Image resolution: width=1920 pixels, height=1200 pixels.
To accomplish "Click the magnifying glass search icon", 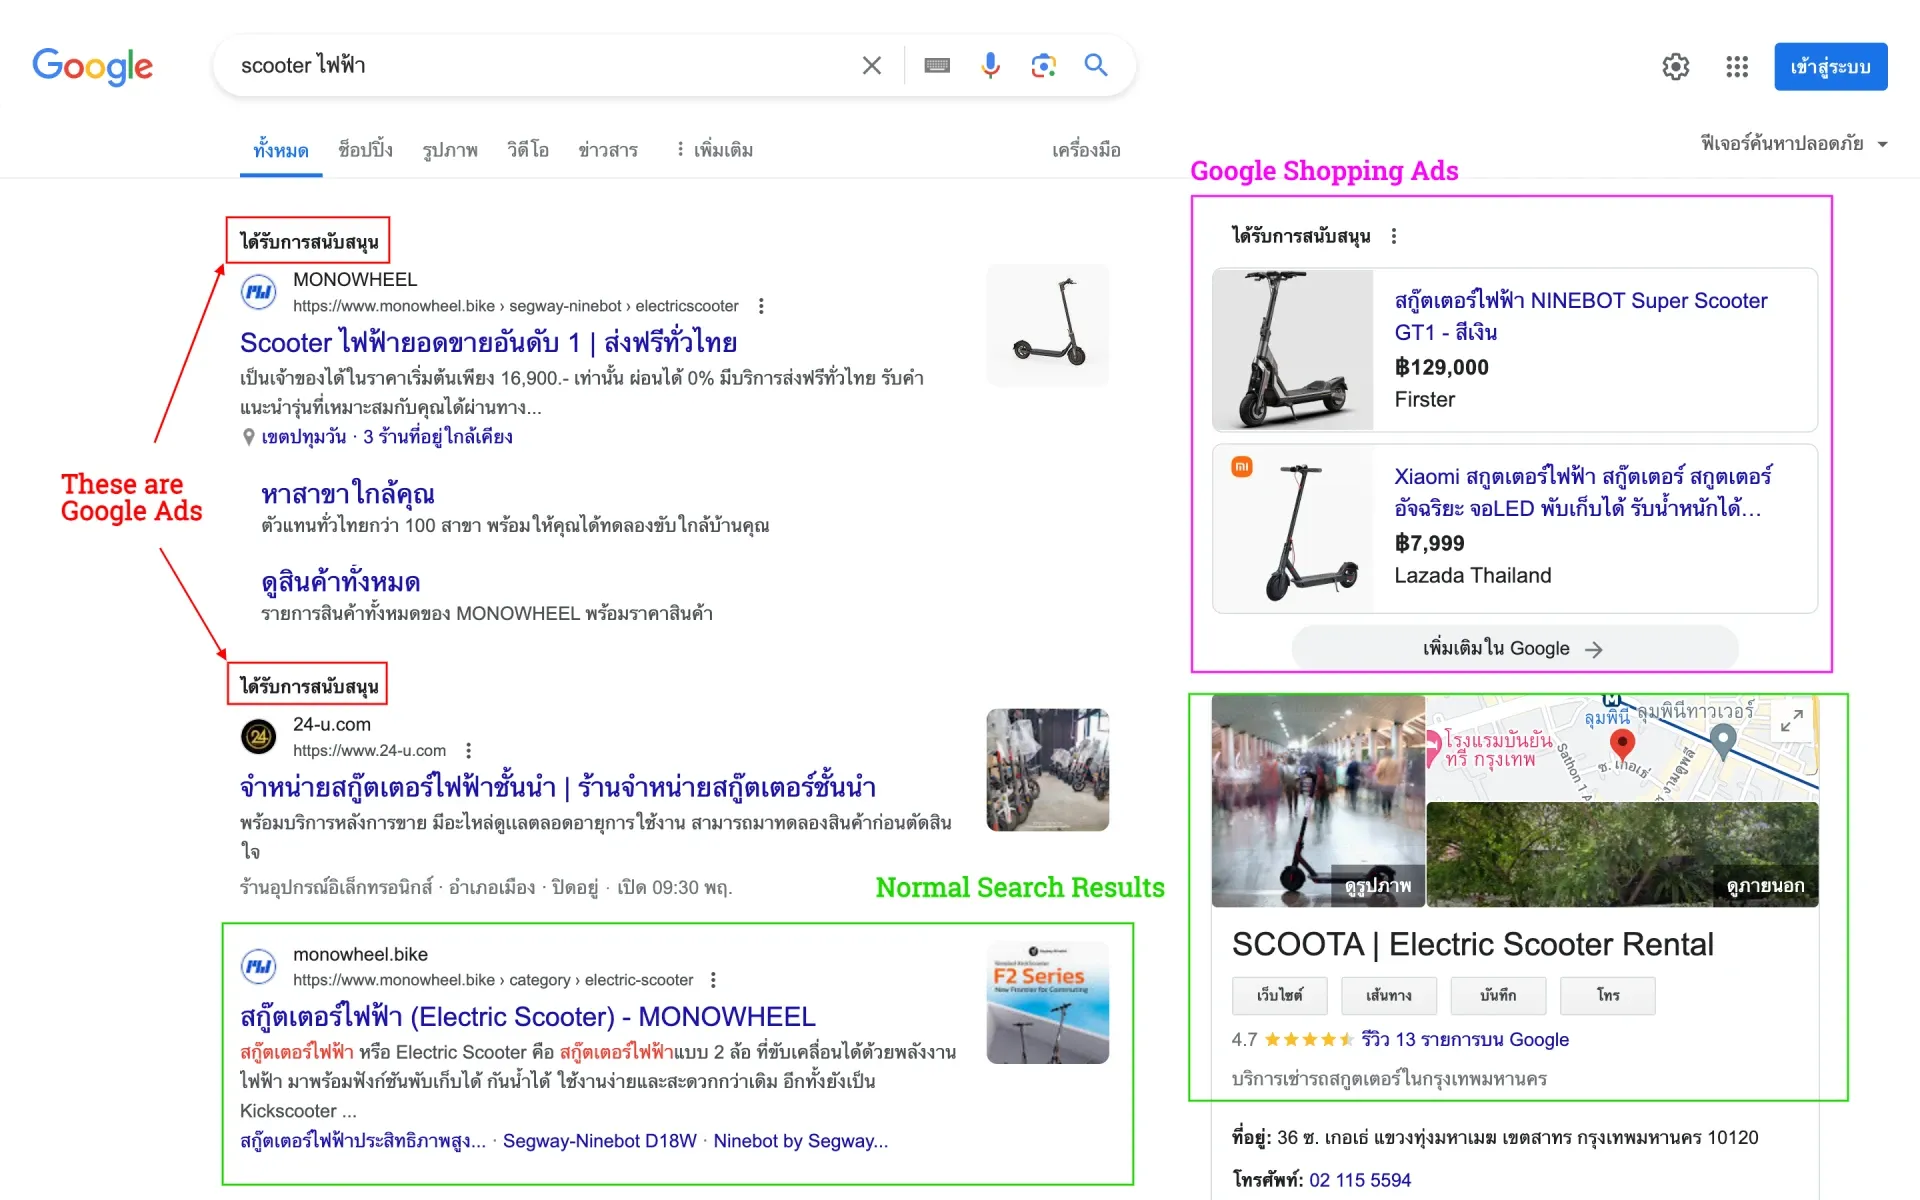I will click(x=1096, y=66).
